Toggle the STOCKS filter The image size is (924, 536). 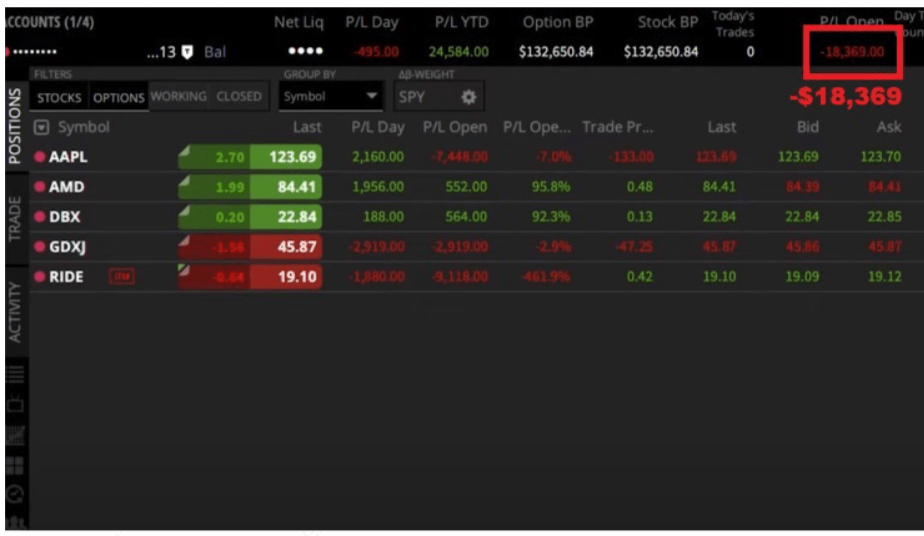click(59, 98)
